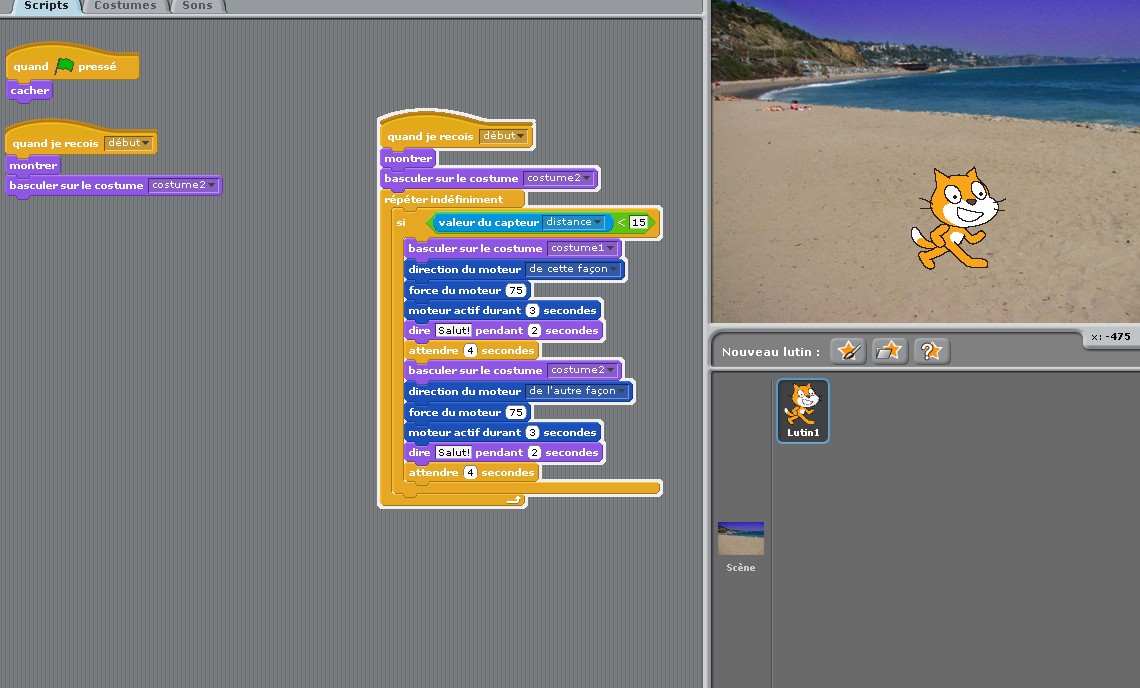The width and height of the screenshot is (1140, 688).
Task: Click the 'si' condition block label
Action: (401, 223)
